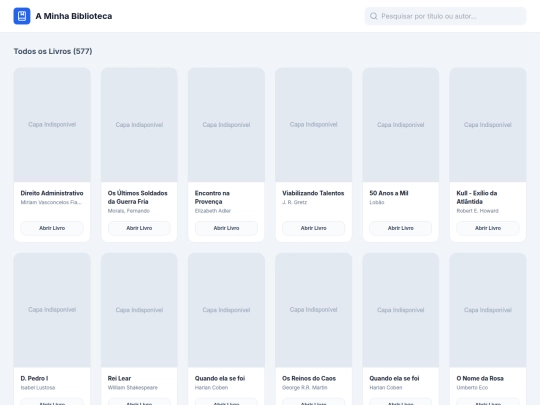
Task: Click the title O Nome da Rosa
Action: [x=480, y=378]
